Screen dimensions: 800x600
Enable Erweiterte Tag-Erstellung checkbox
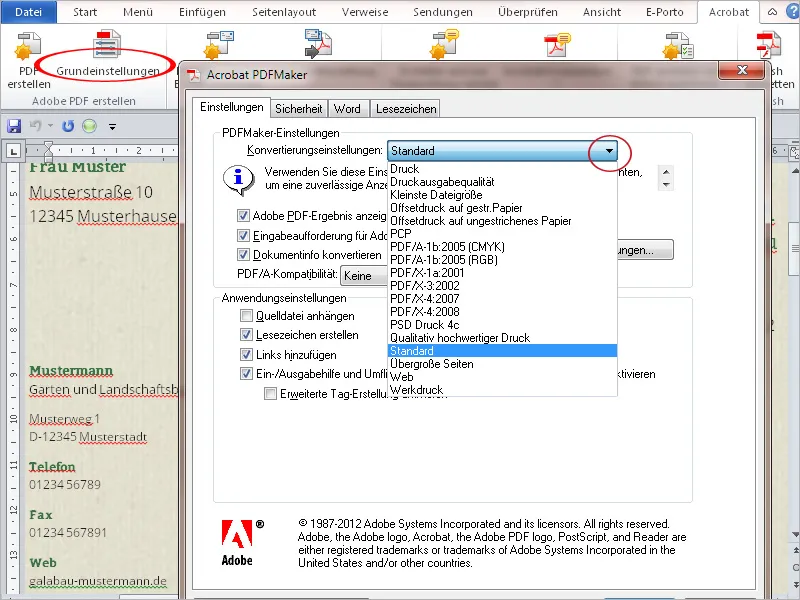coord(270,393)
